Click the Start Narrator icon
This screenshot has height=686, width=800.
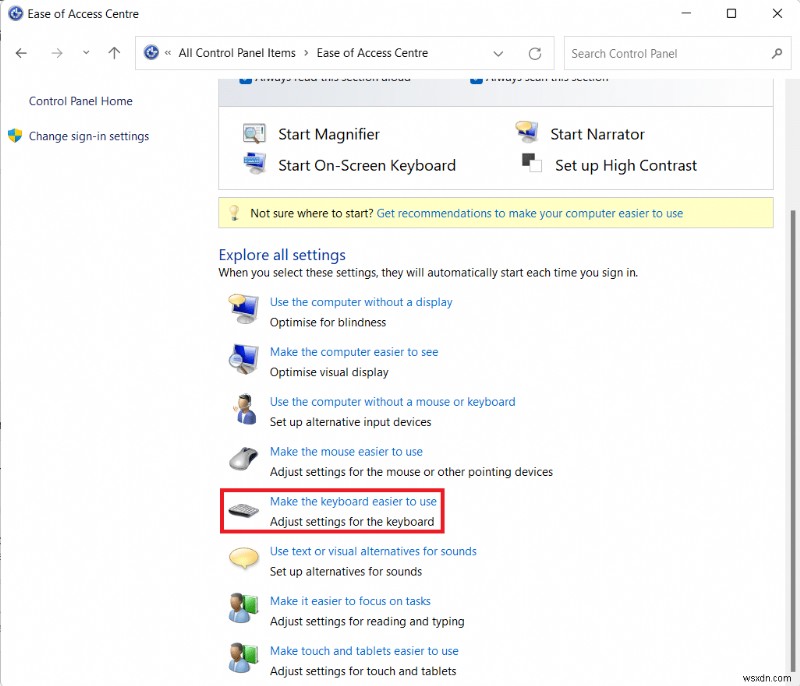pos(527,132)
